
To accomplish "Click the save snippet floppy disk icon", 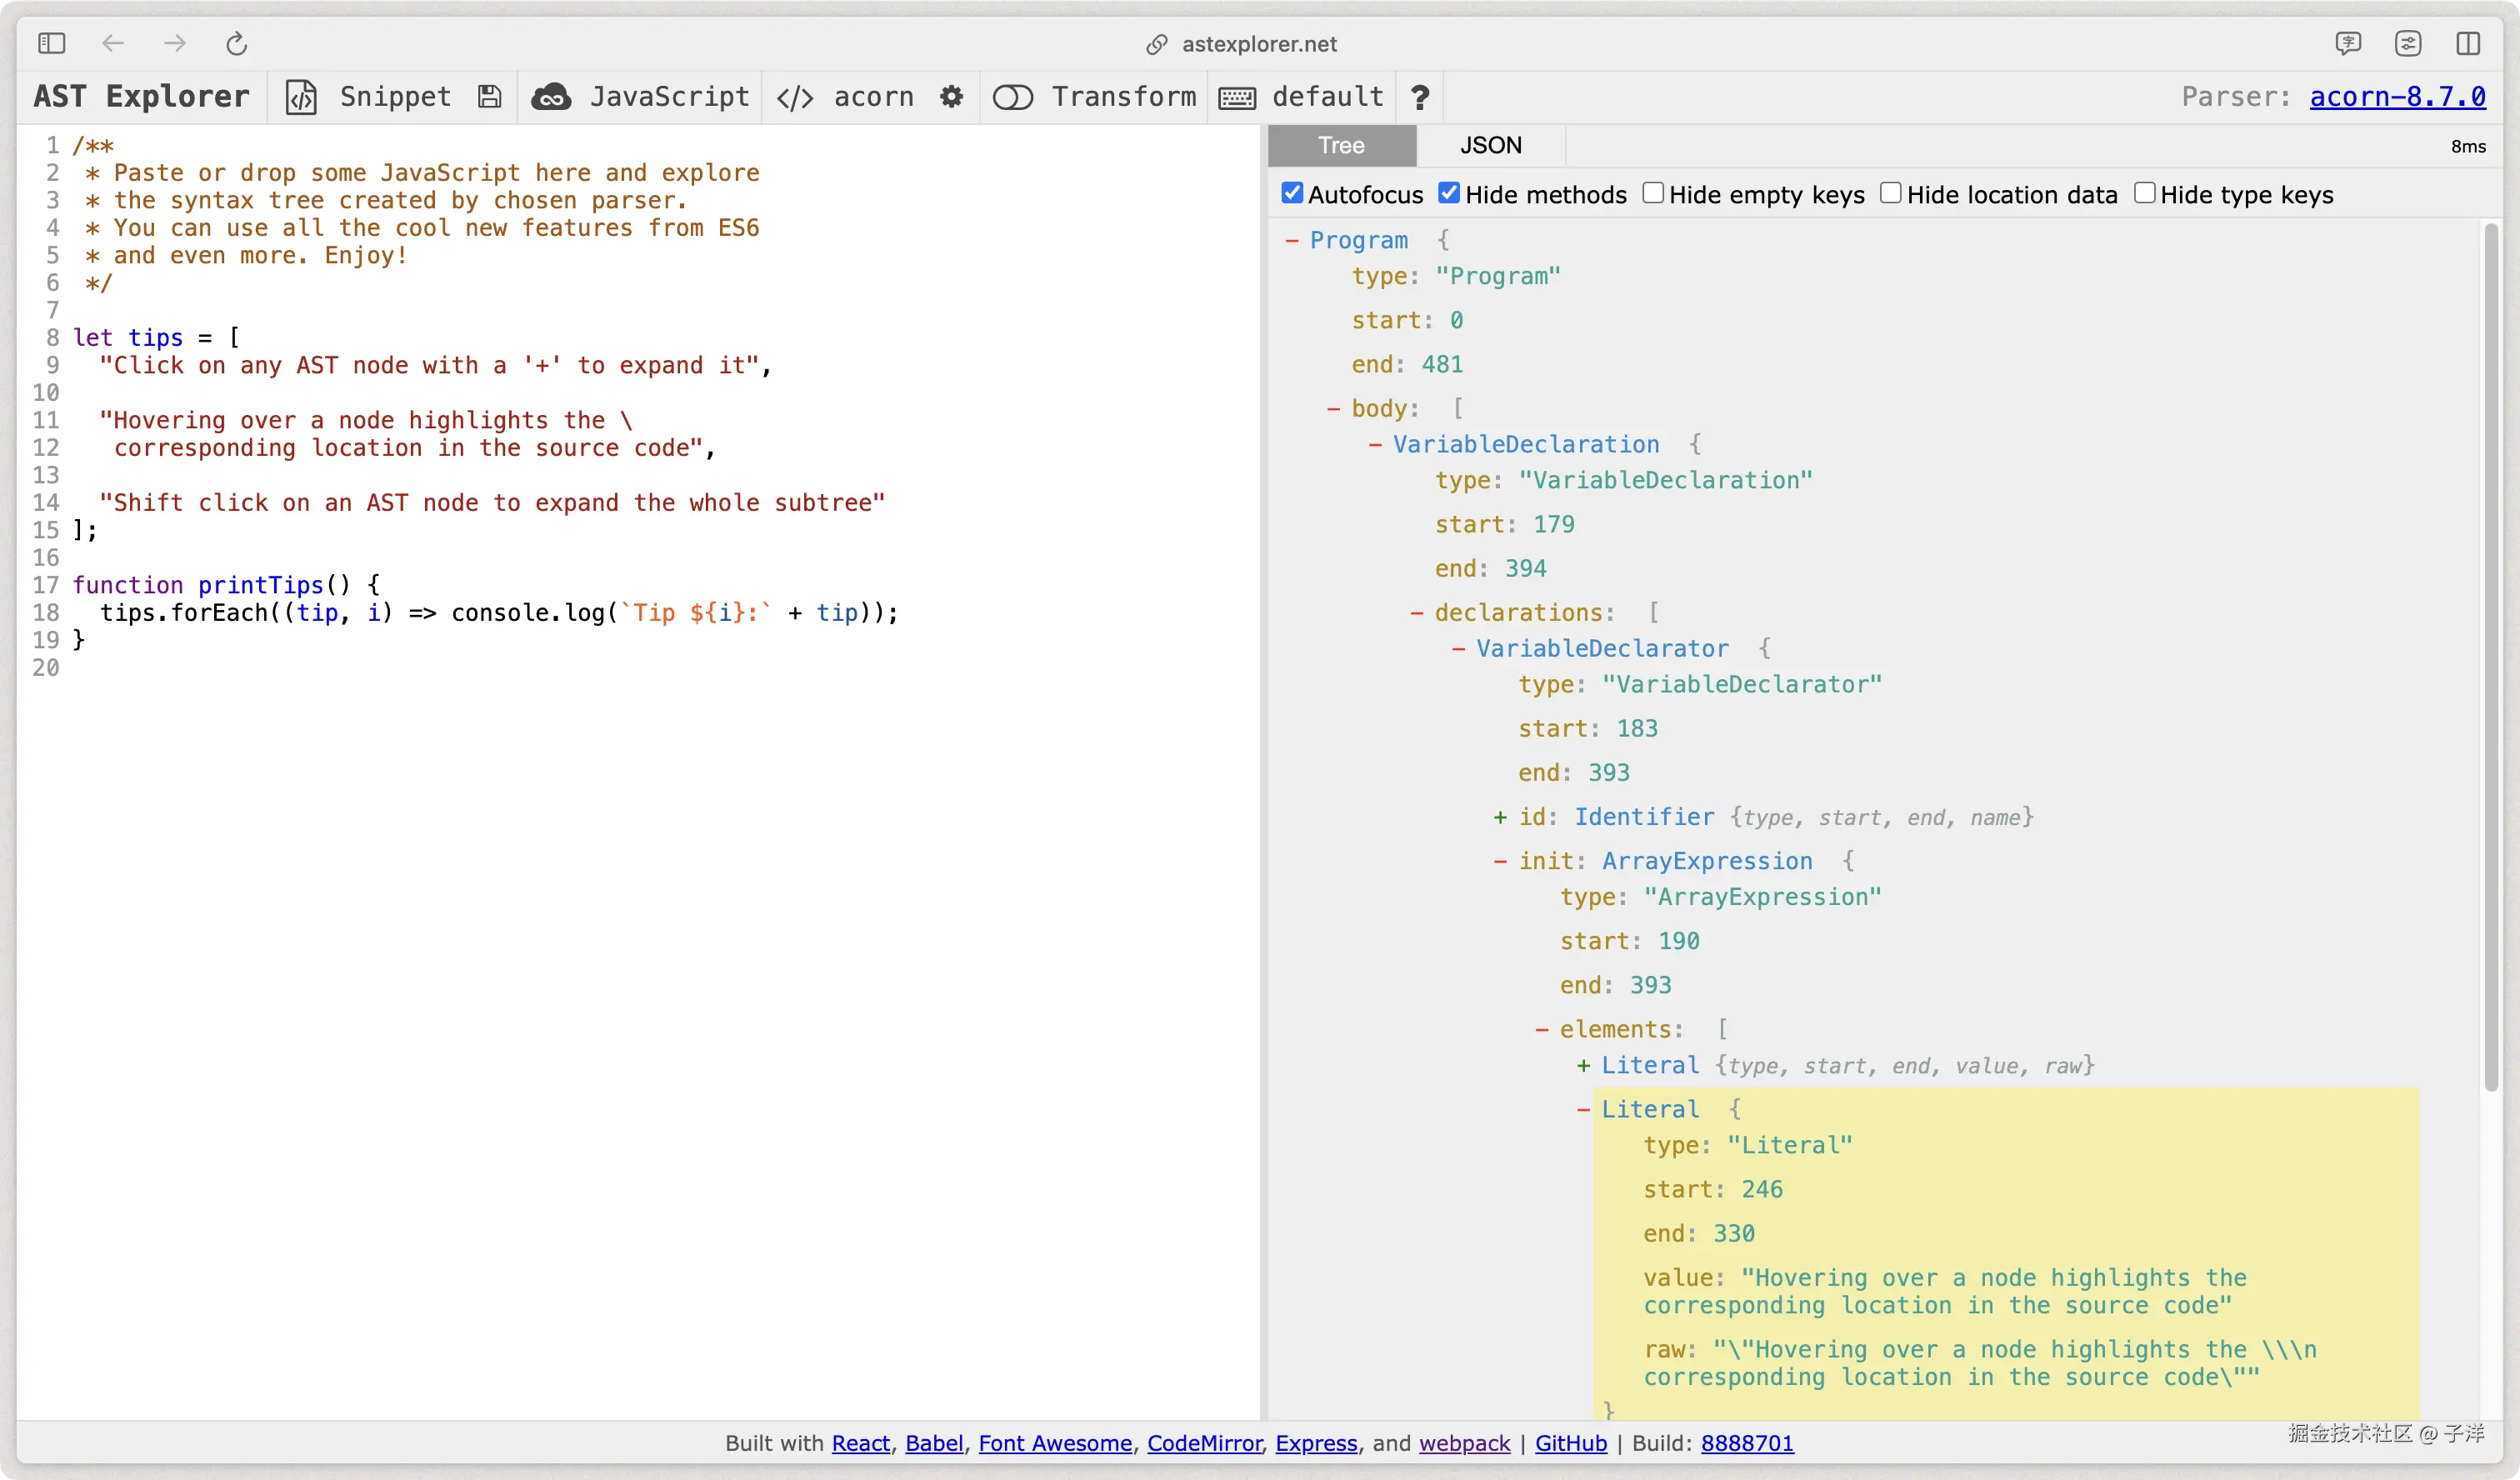I will (489, 97).
